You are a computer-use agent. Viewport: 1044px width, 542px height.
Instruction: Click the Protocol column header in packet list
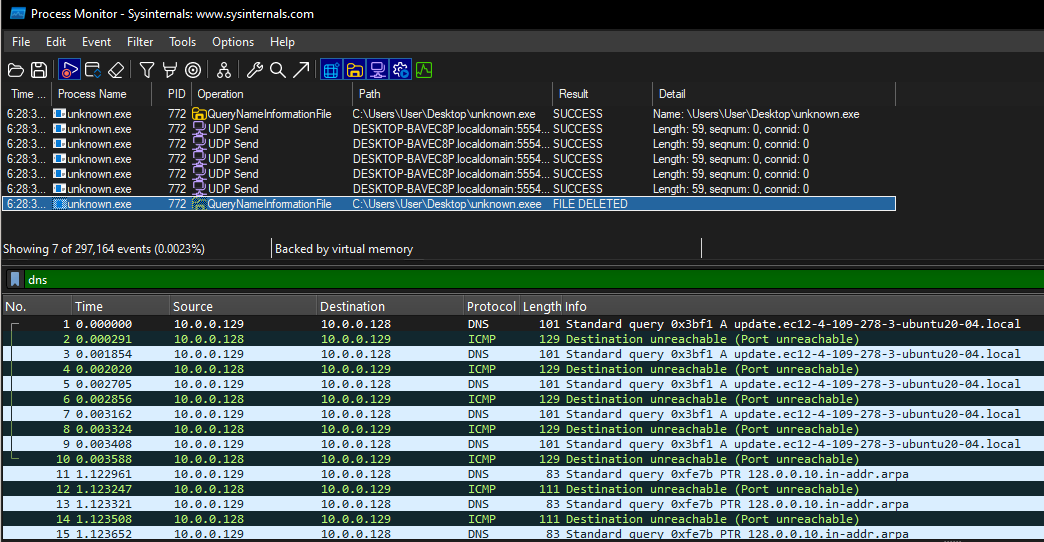click(491, 307)
